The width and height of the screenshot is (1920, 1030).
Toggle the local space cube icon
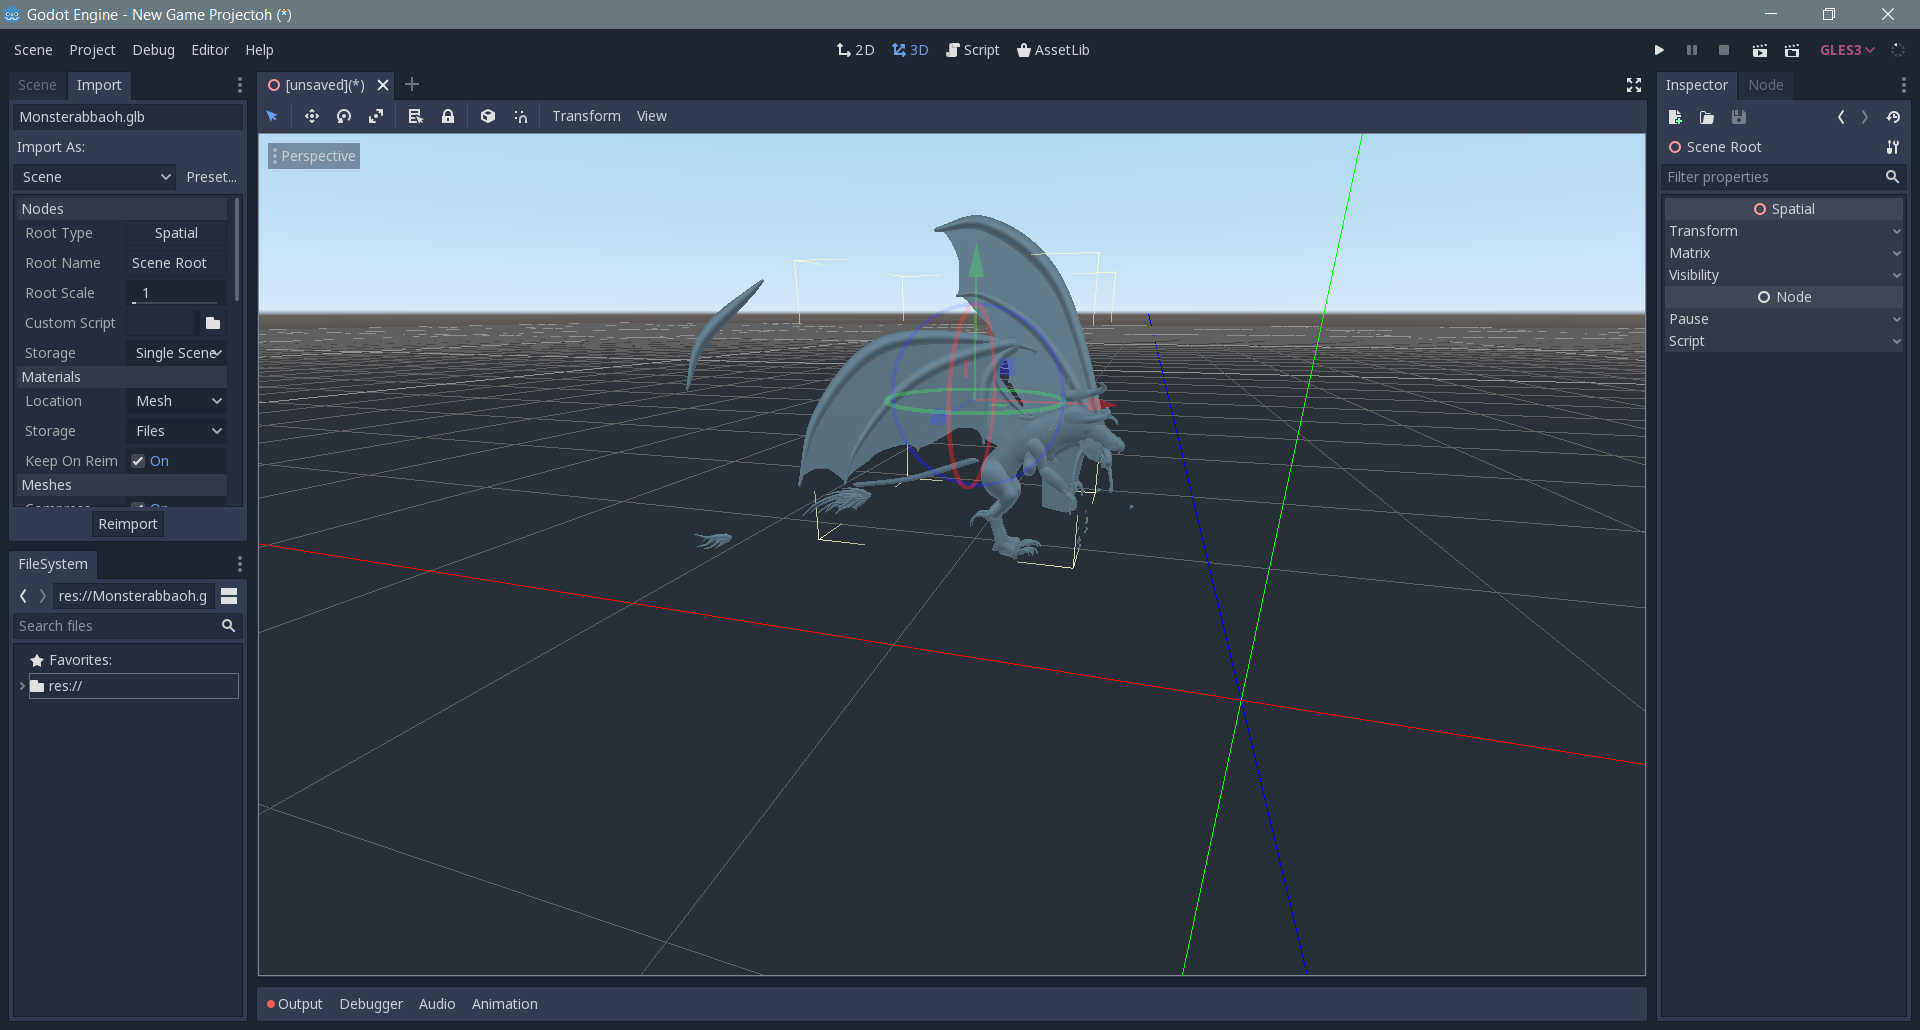point(488,116)
